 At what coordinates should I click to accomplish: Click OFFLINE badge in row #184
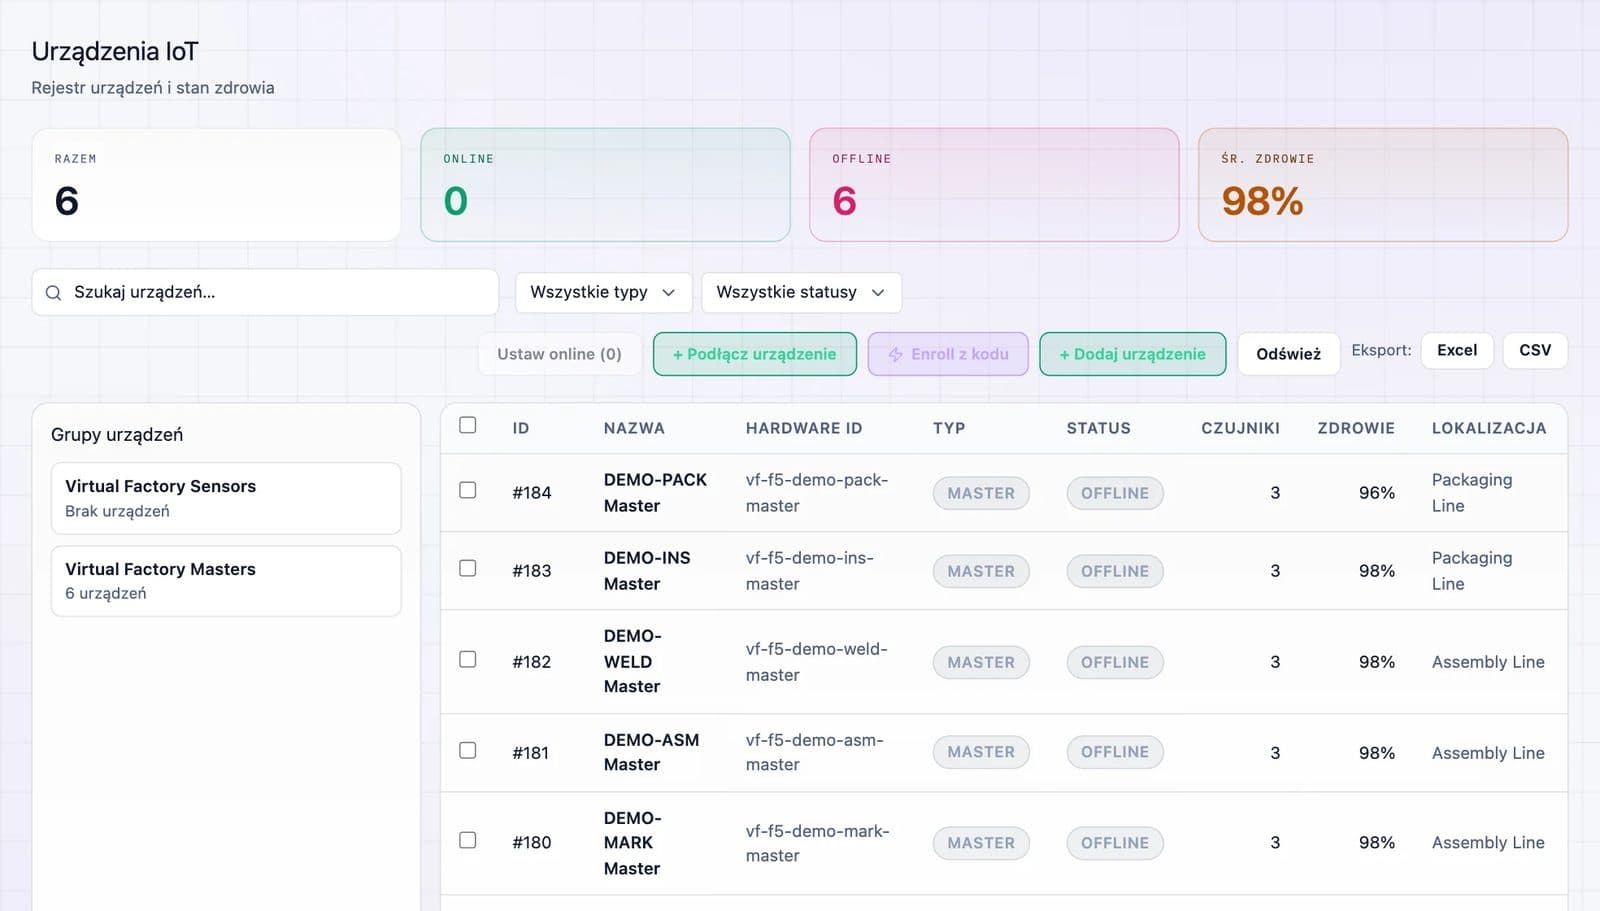[1115, 493]
